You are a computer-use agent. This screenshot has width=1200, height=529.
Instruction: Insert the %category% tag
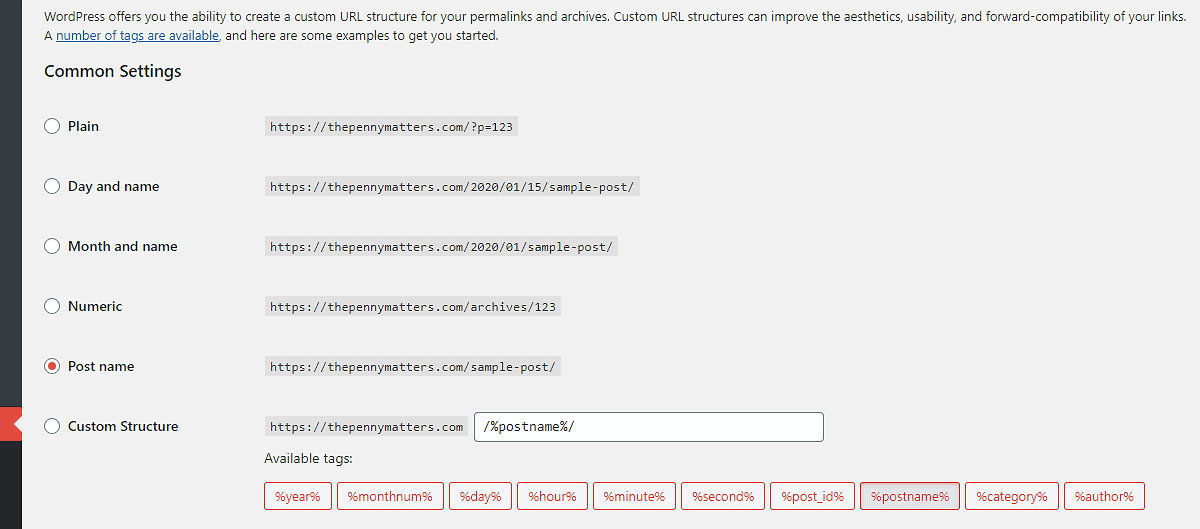coord(1011,496)
